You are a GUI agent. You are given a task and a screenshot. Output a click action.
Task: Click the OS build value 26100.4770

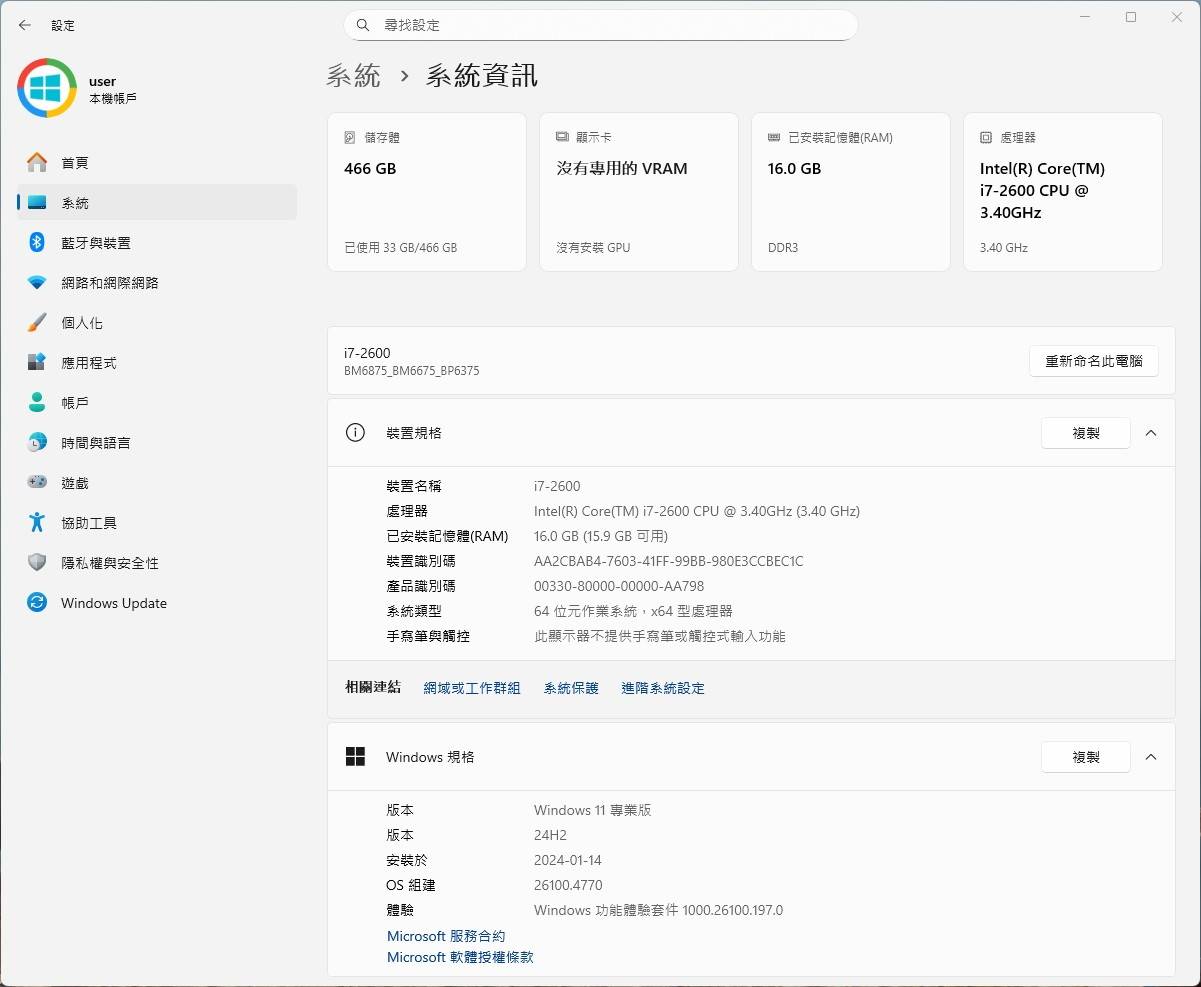click(568, 885)
